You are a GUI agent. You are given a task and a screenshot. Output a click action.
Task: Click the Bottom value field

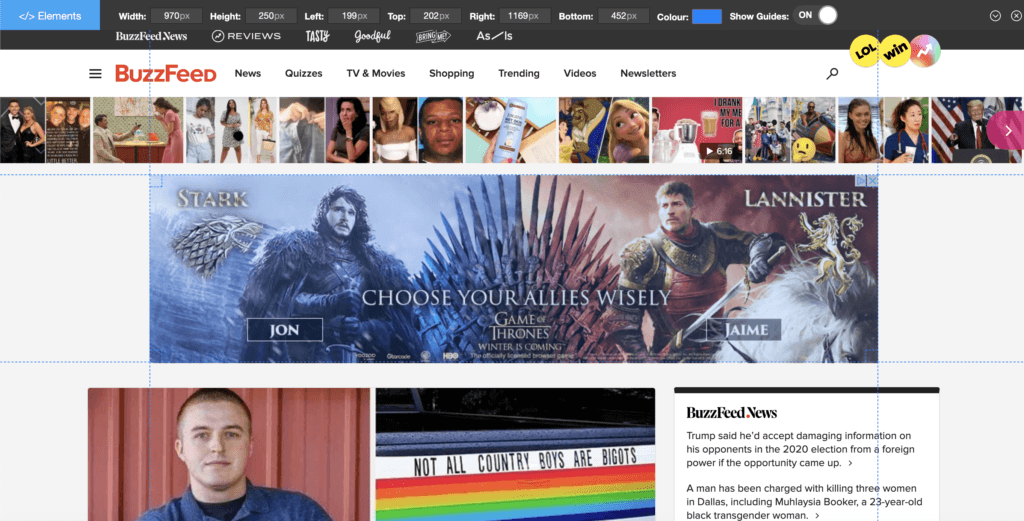point(624,16)
